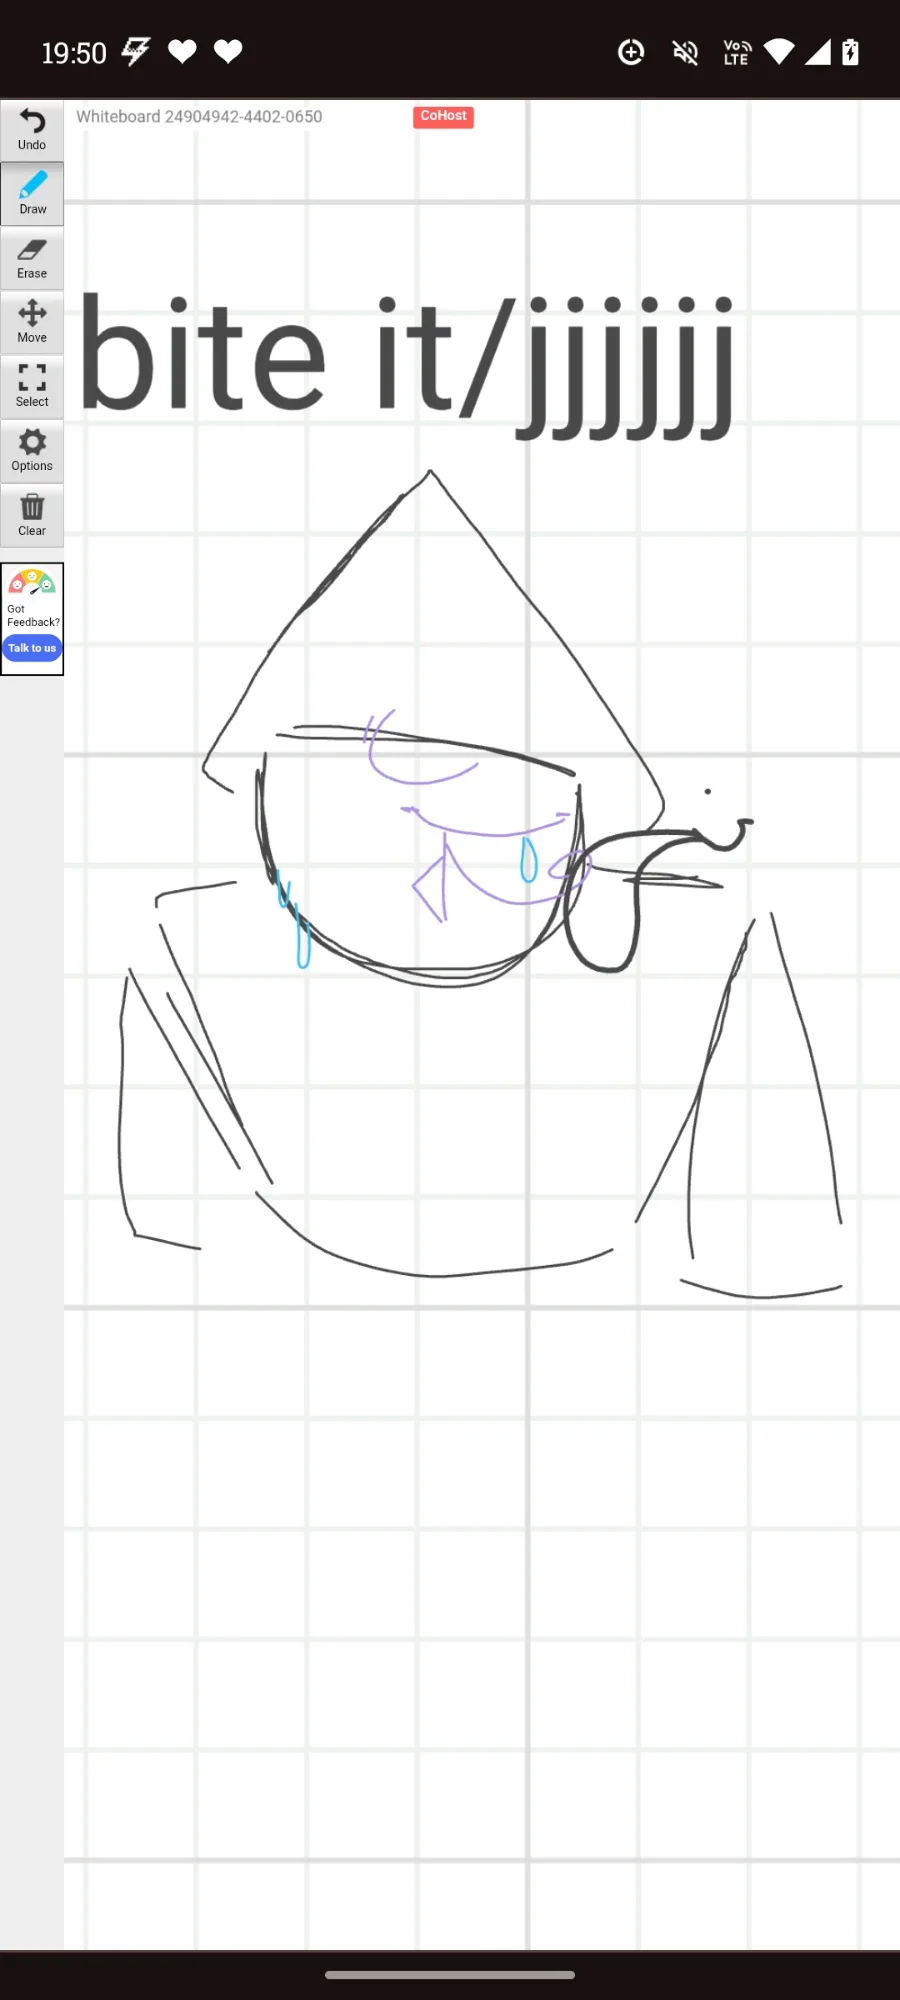Open the Options gear menu
Viewport: 900px width, 2000px height.
(32, 451)
